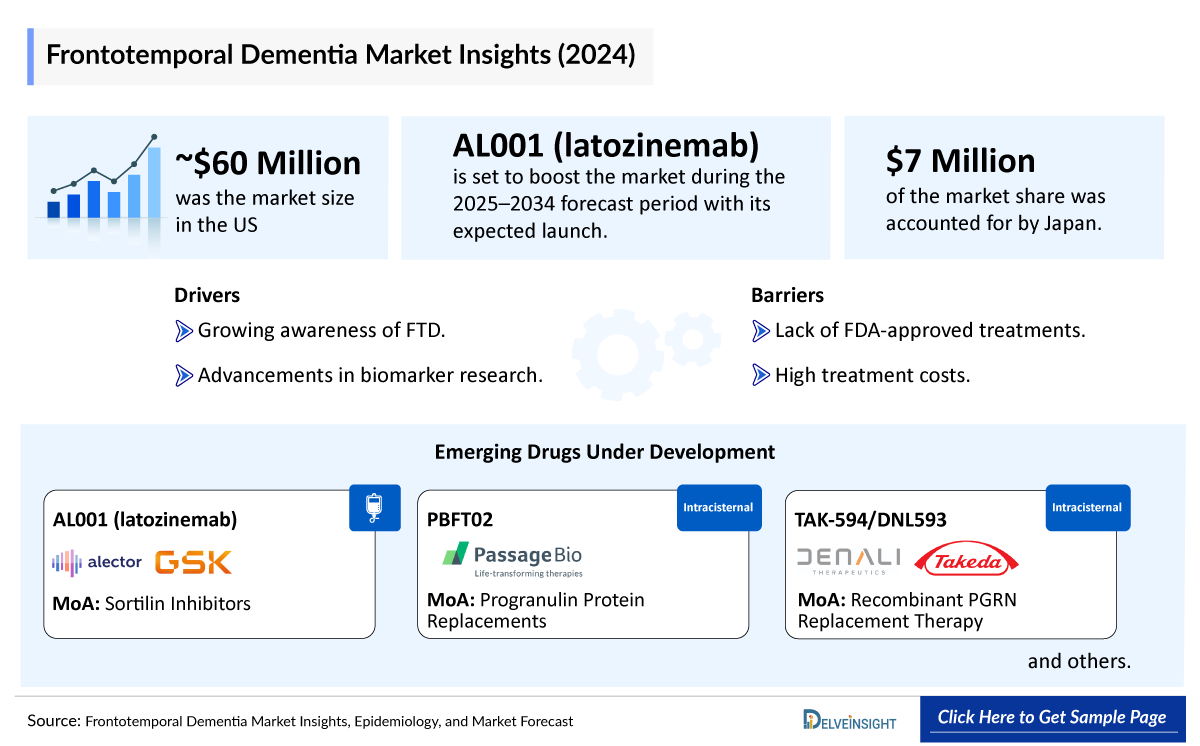Expand the arrow next to Lack of FDA-approved treatments

(760, 330)
